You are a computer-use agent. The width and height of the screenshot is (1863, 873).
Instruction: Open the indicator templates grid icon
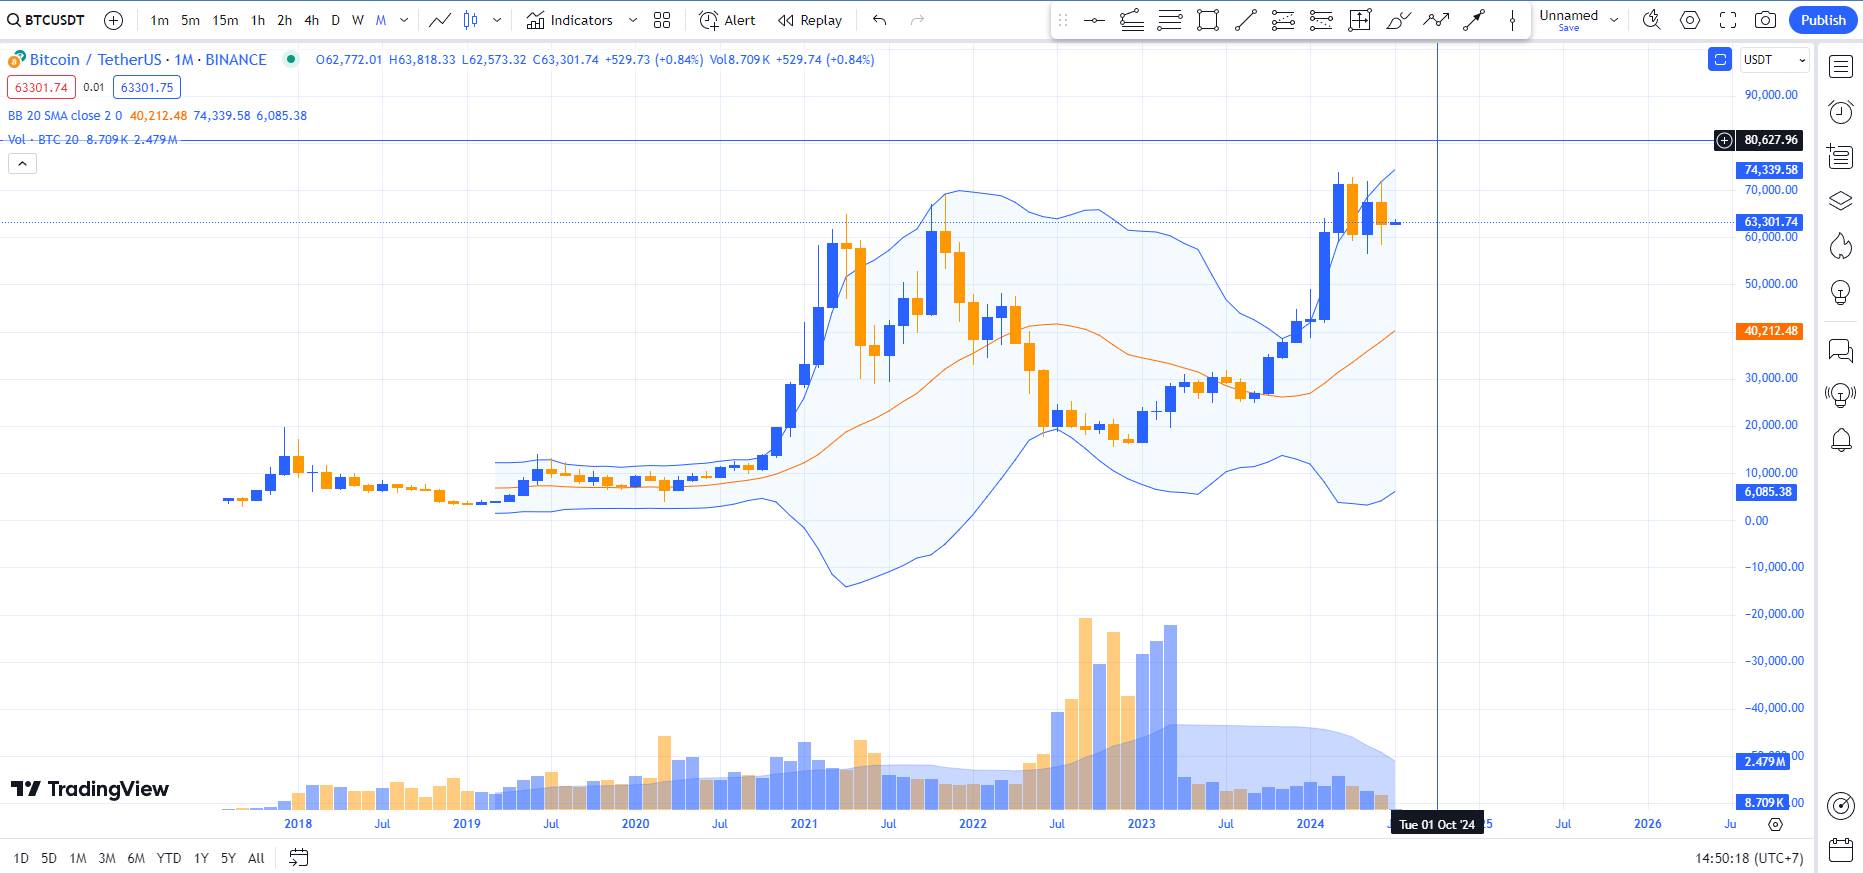(x=662, y=20)
